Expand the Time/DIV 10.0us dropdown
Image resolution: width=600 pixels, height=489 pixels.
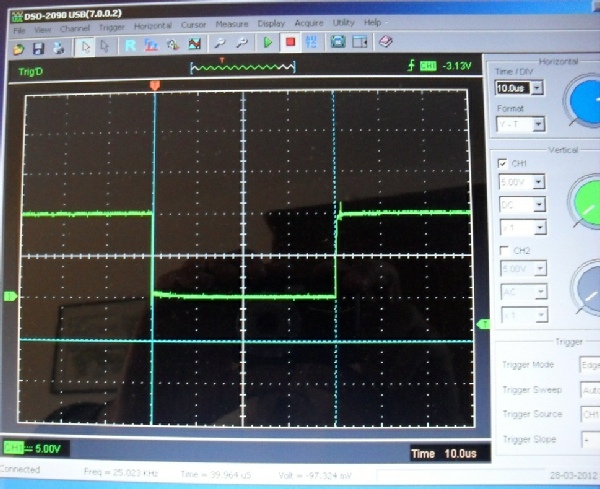point(538,88)
